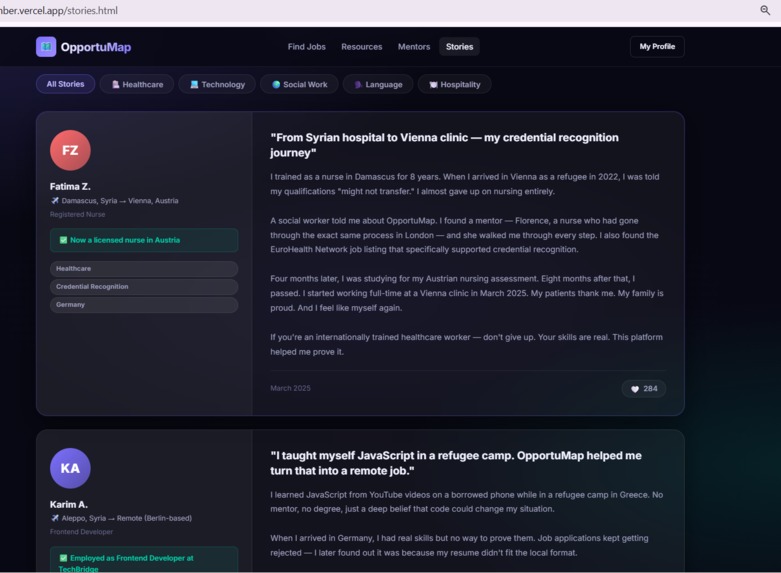This screenshot has width=781, height=573.
Task: Click the check icon on Employed as Frontend Developer badge
Action: 63,558
